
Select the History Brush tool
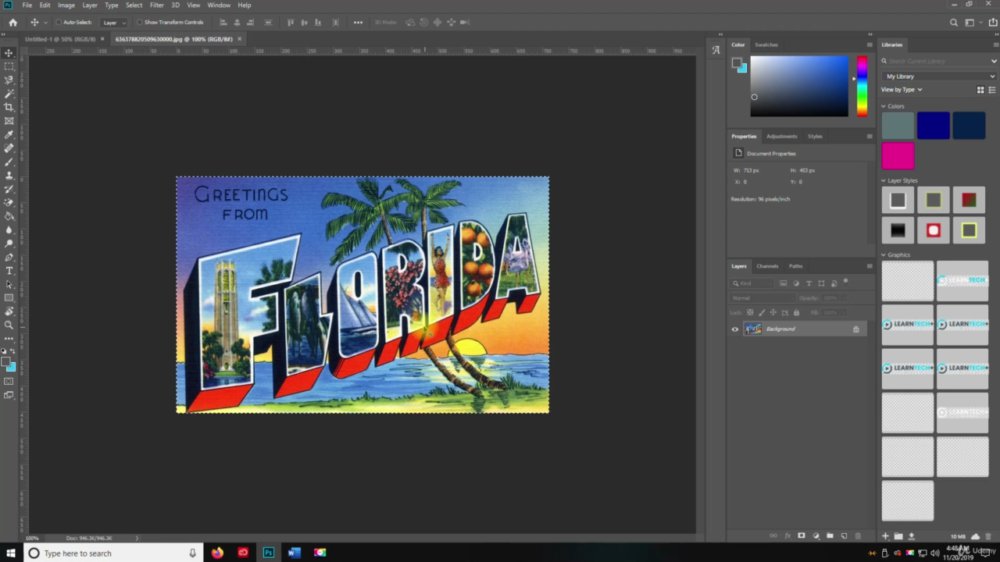(9, 189)
